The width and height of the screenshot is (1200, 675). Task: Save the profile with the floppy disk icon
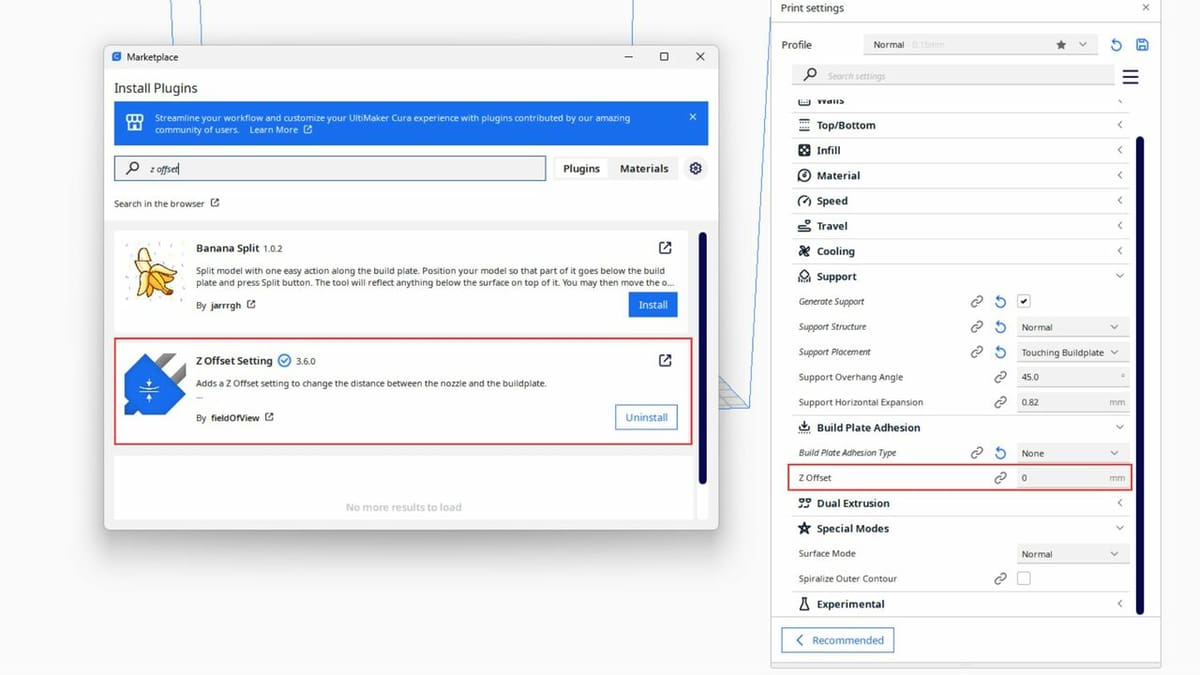pyautogui.click(x=1142, y=45)
